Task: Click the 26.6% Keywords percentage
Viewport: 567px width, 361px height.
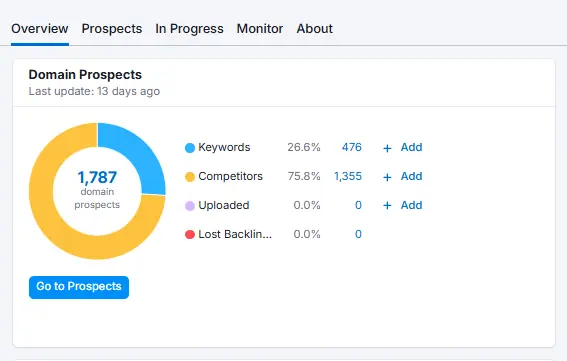Action: (304, 147)
